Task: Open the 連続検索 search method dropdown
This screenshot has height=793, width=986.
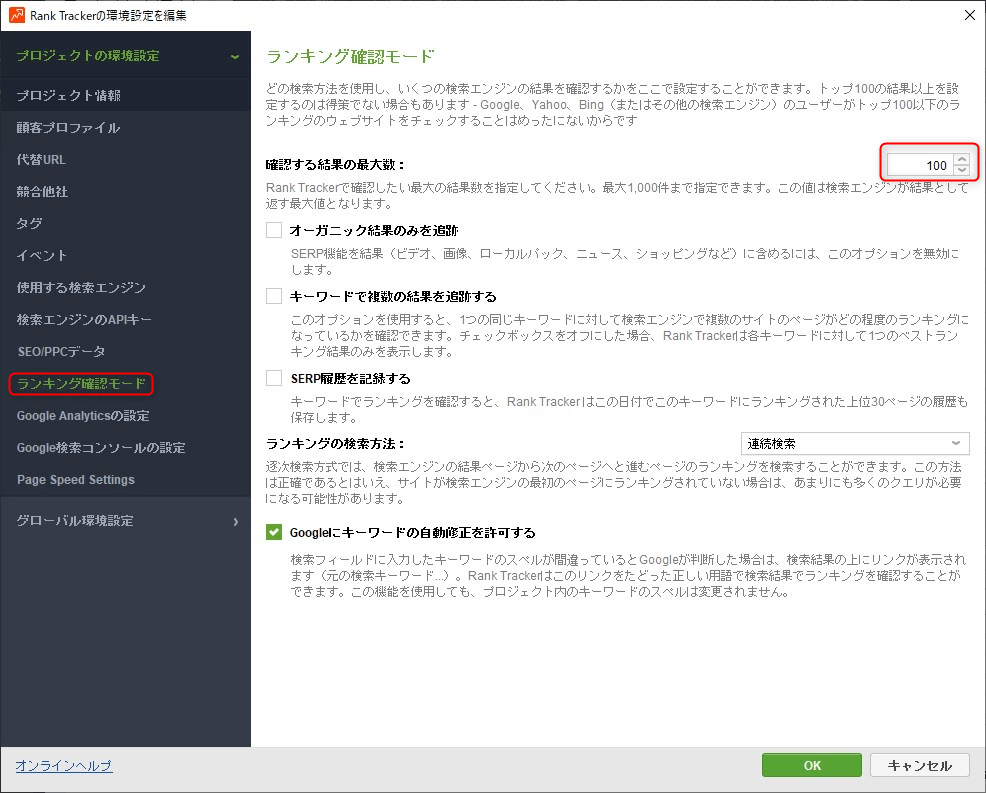Action: (x=854, y=443)
